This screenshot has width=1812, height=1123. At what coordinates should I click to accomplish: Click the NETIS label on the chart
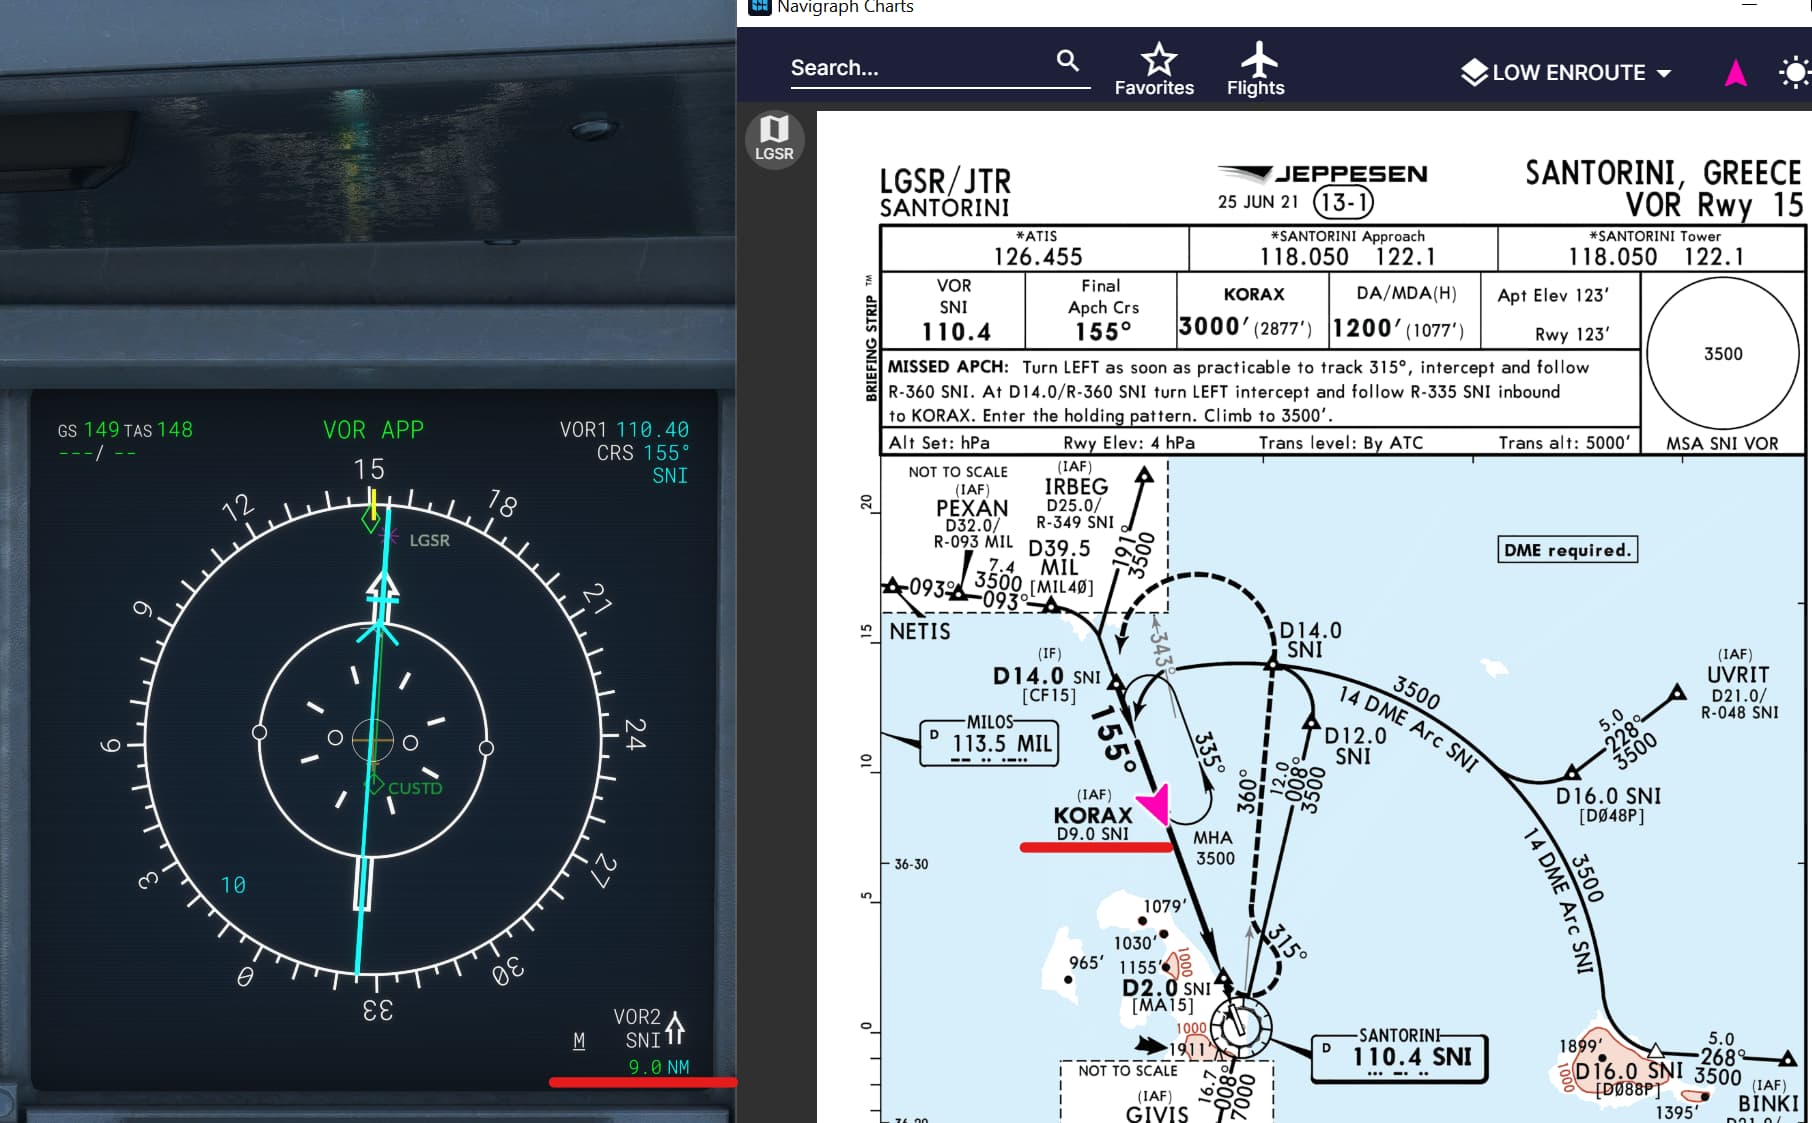point(919,631)
